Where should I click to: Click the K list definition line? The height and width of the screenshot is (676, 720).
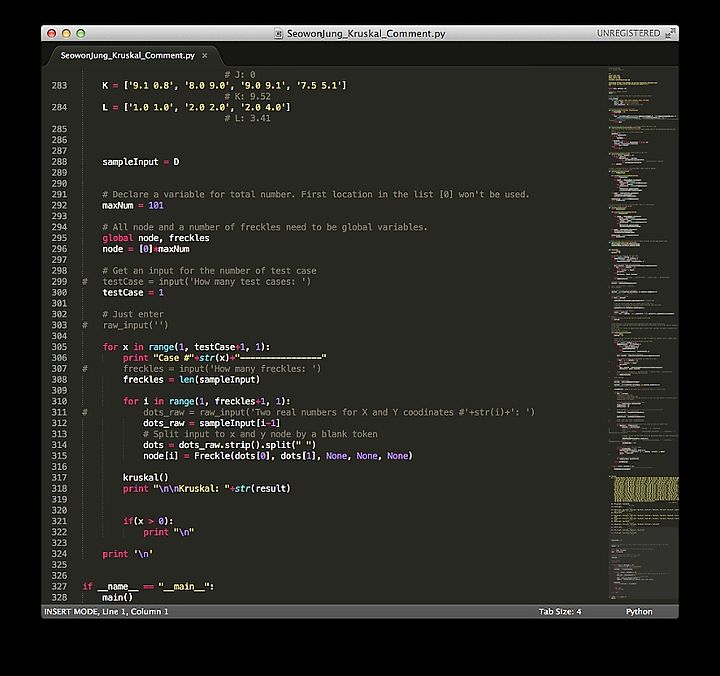point(225,85)
